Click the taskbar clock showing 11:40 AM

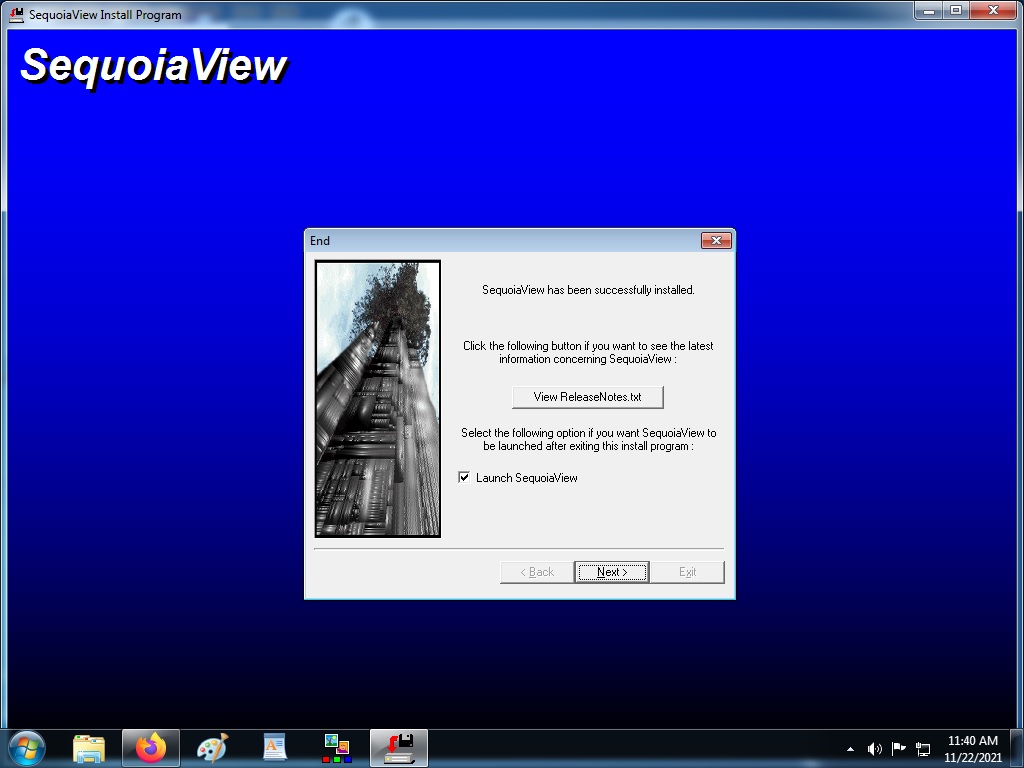(972, 749)
